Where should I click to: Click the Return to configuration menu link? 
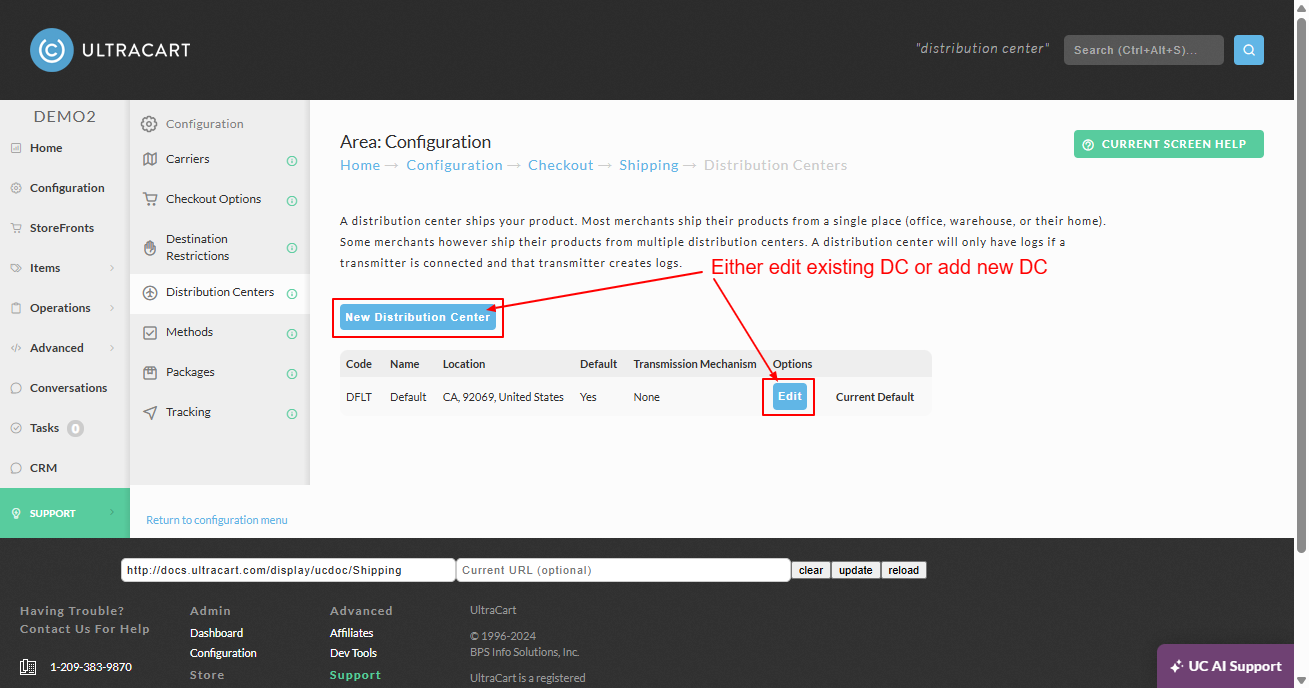[217, 520]
